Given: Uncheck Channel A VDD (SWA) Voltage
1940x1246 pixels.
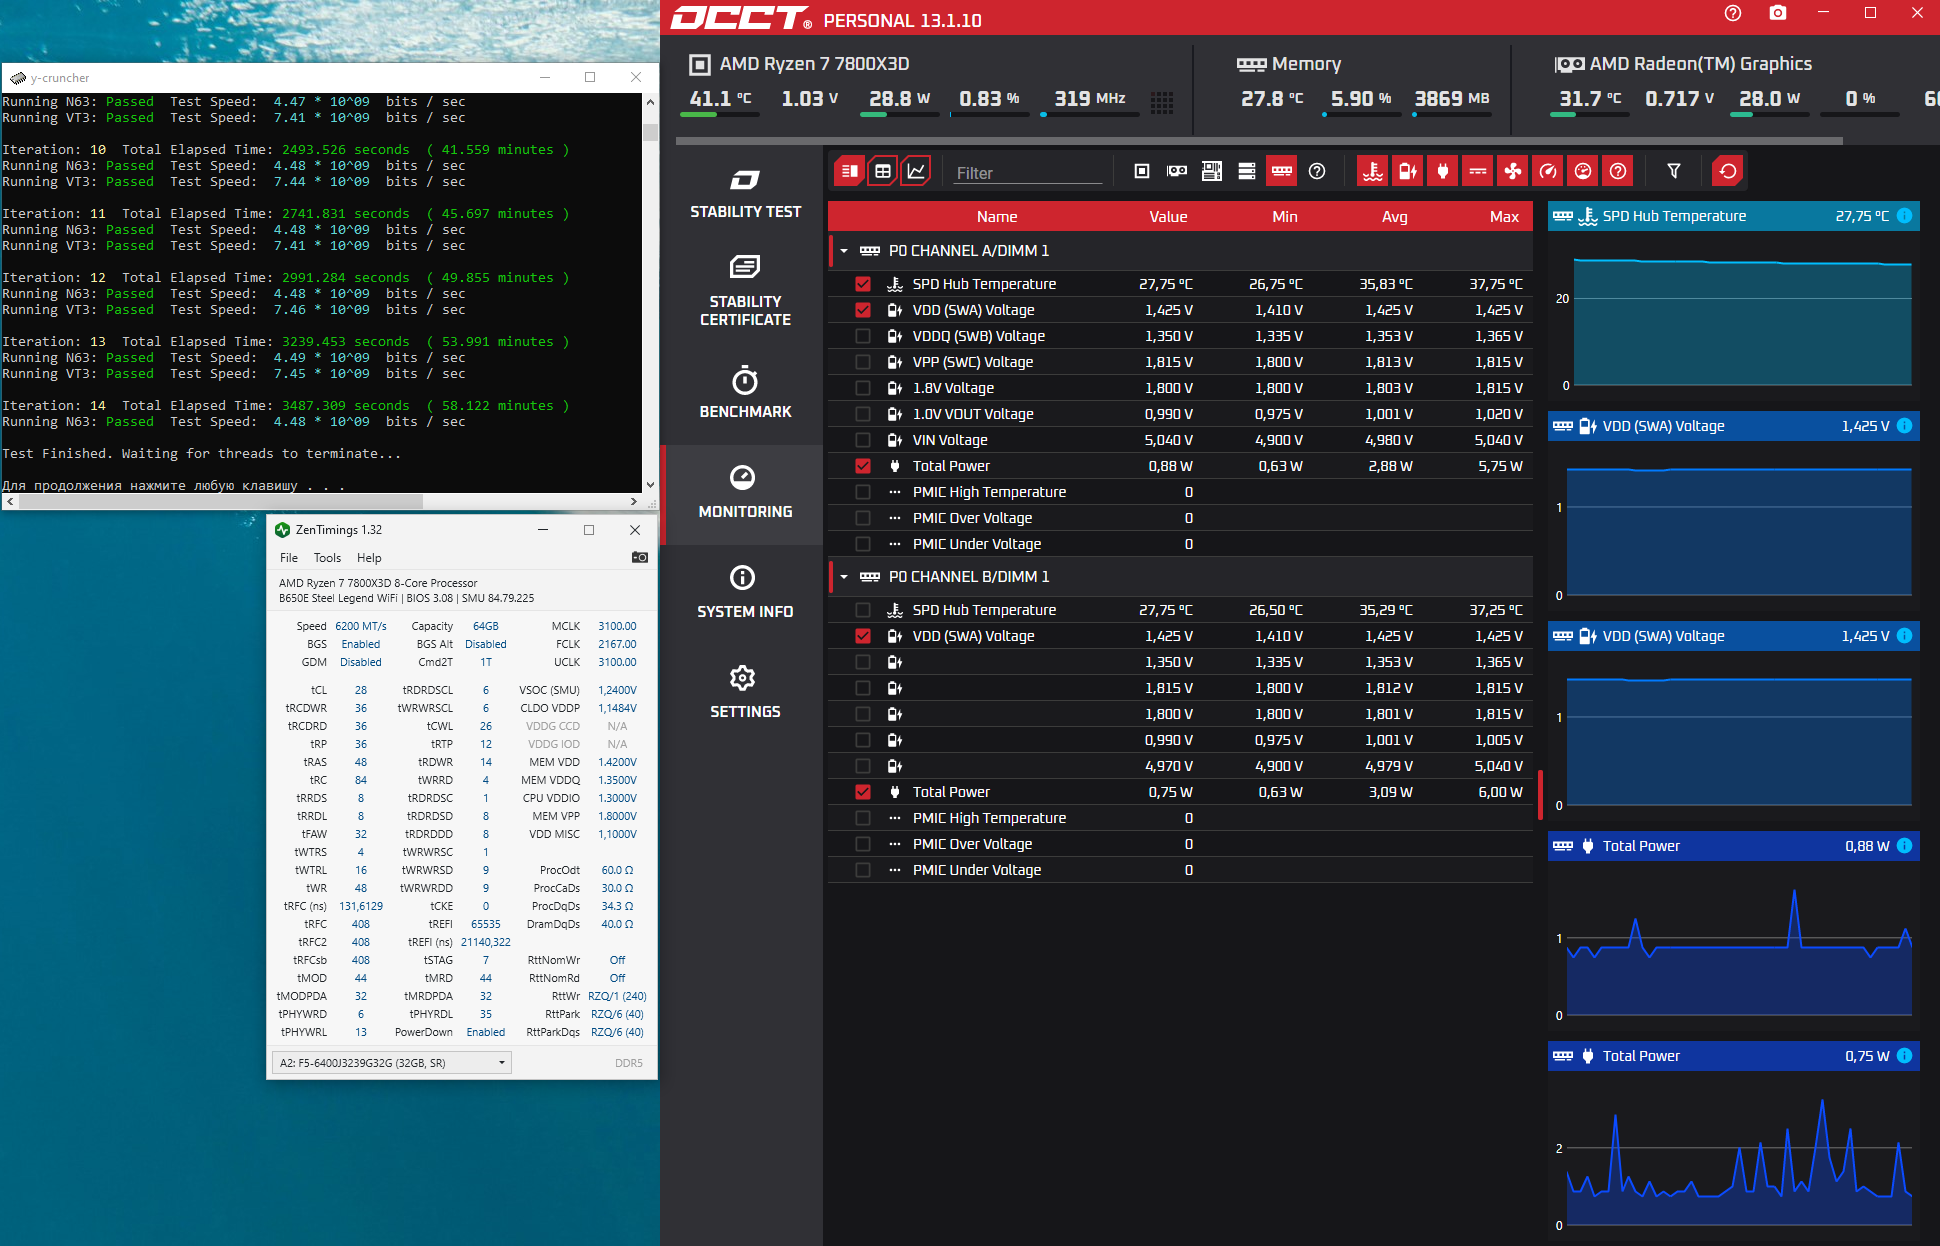Looking at the screenshot, I should coord(863,310).
